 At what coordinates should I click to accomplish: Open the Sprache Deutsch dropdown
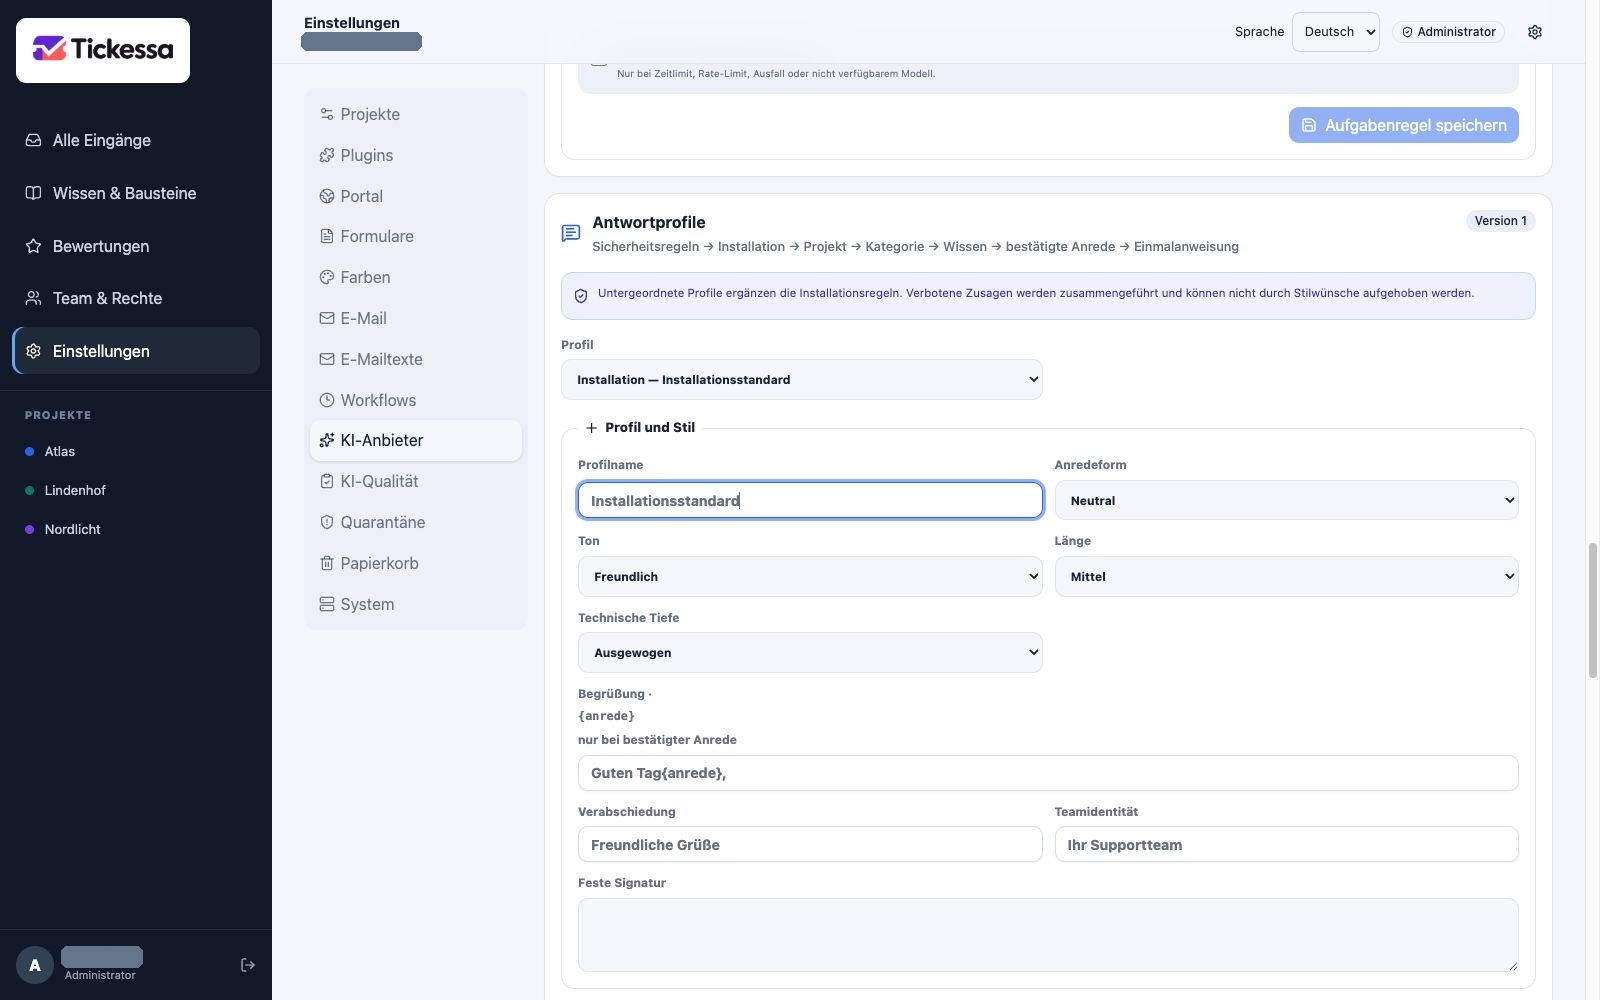(1336, 32)
